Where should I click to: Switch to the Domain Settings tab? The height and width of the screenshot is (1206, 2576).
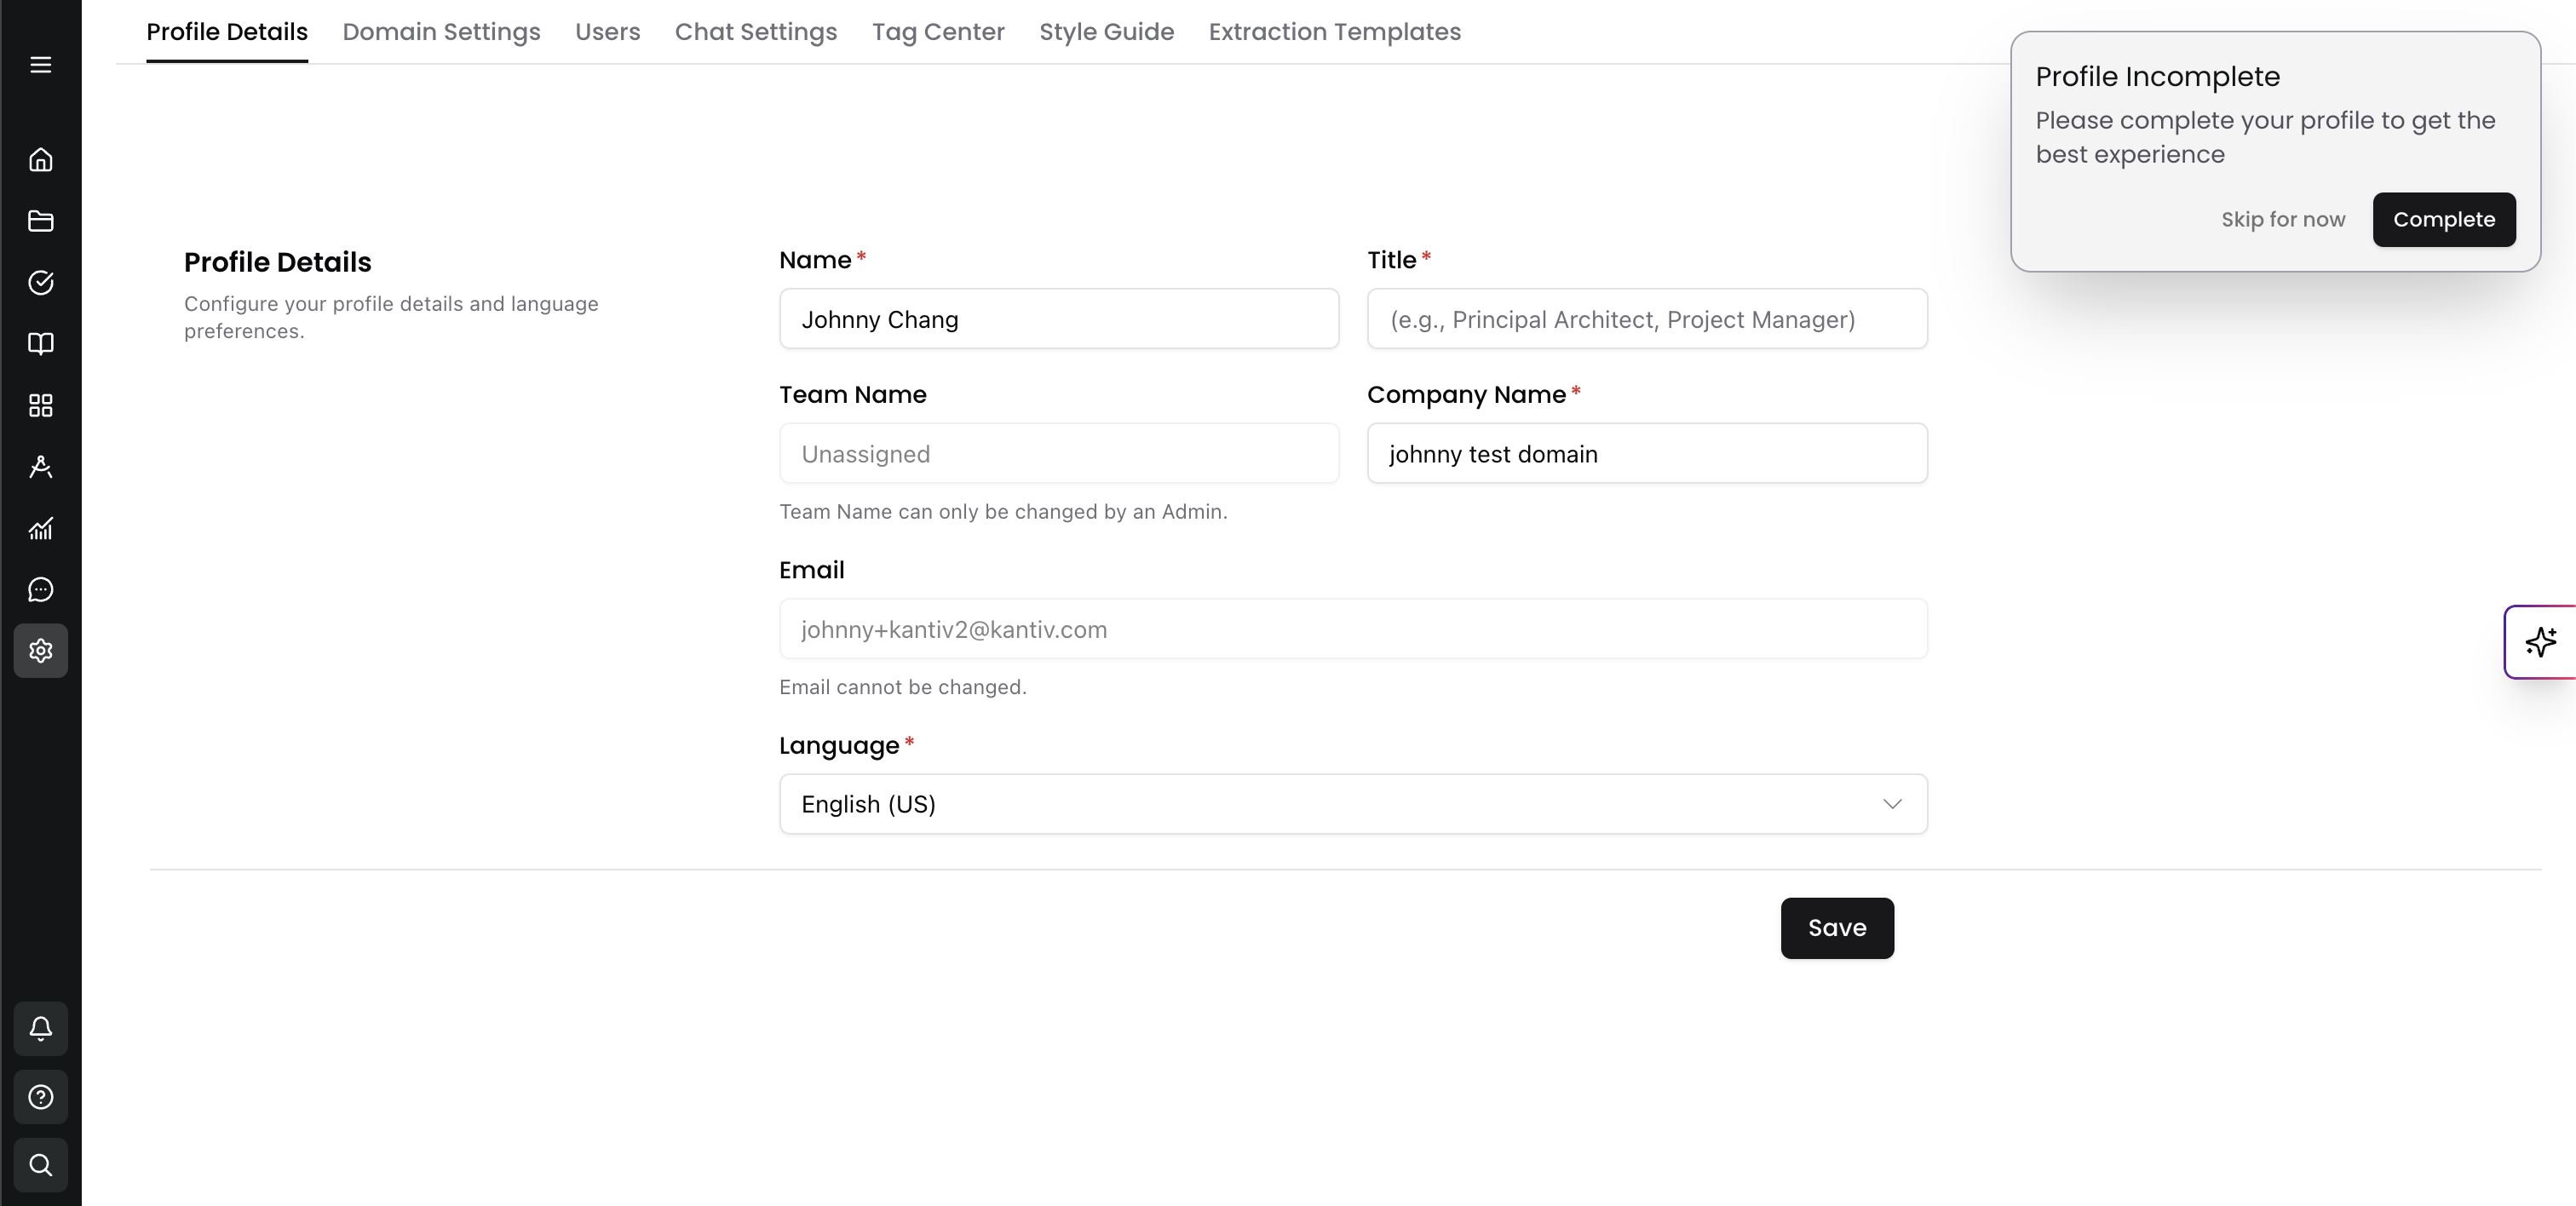[x=441, y=32]
